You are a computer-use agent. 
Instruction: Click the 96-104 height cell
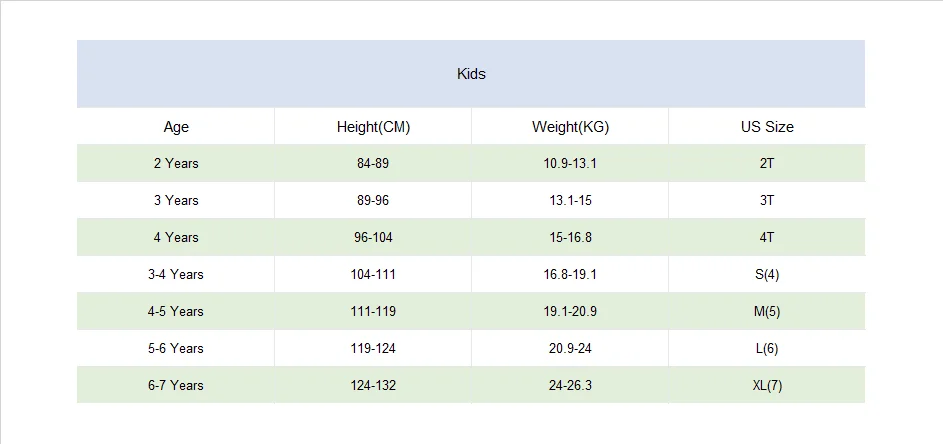pyautogui.click(x=373, y=237)
